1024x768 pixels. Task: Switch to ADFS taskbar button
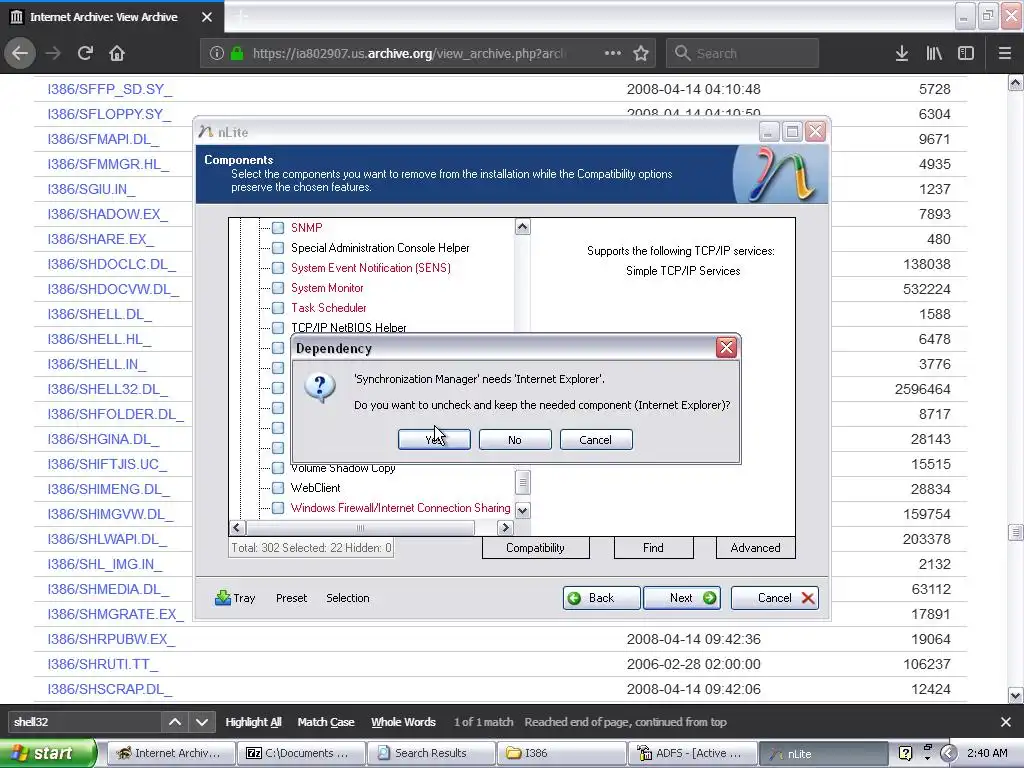tap(692, 753)
